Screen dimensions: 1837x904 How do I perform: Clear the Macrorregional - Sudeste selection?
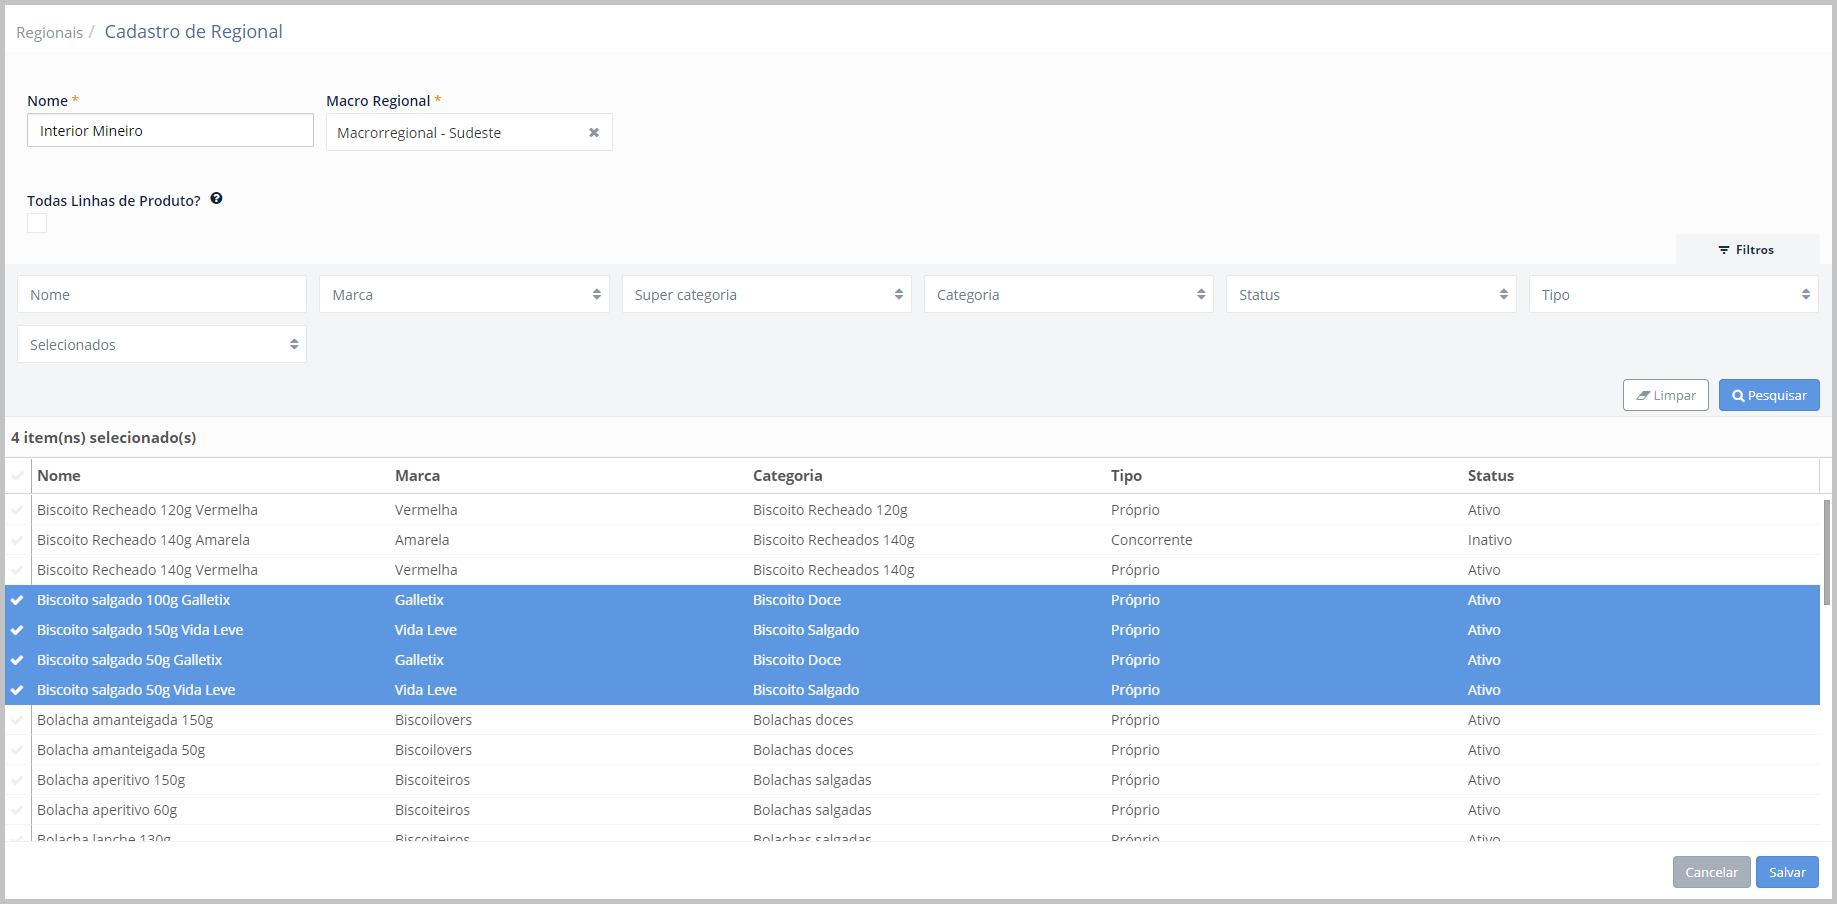[594, 132]
